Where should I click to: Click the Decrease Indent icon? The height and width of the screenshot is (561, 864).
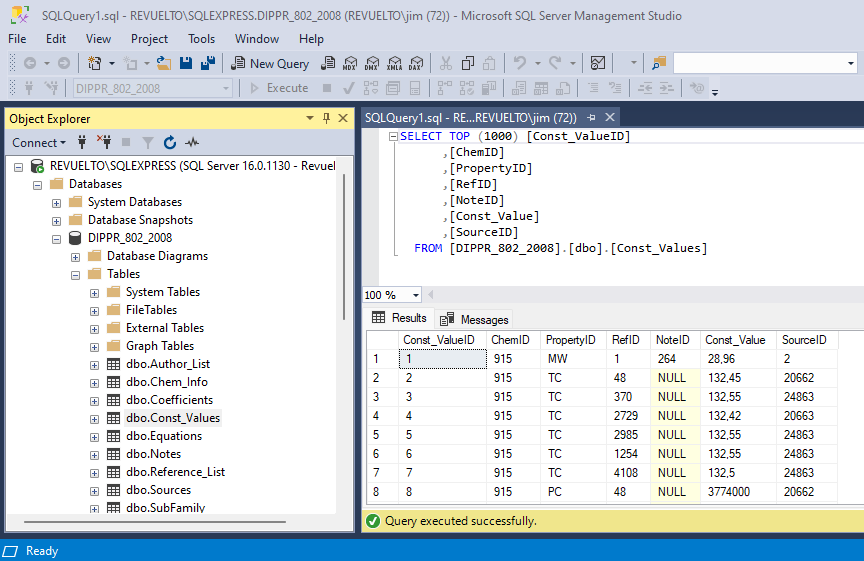645,88
